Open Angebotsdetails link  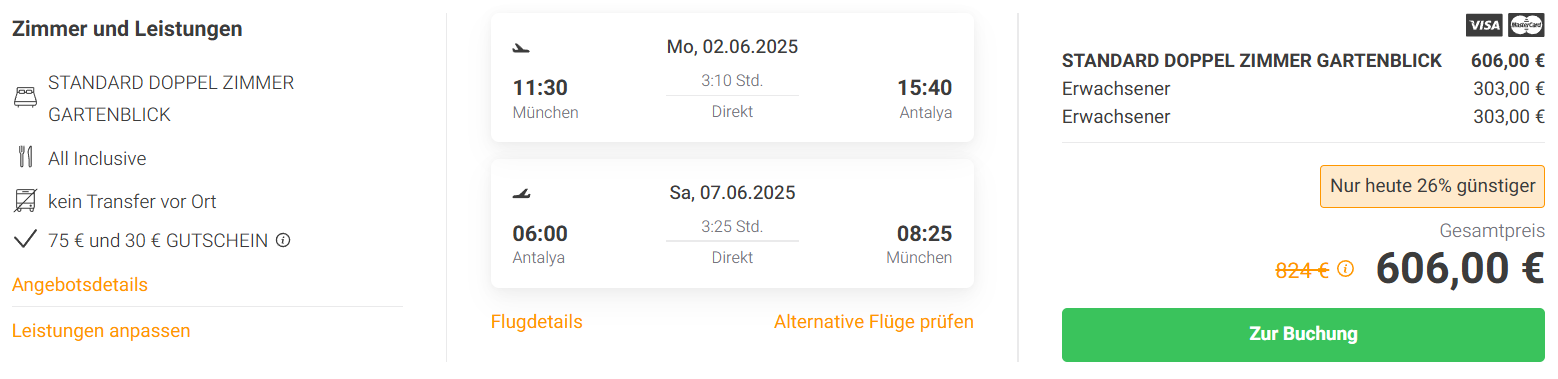tap(80, 285)
